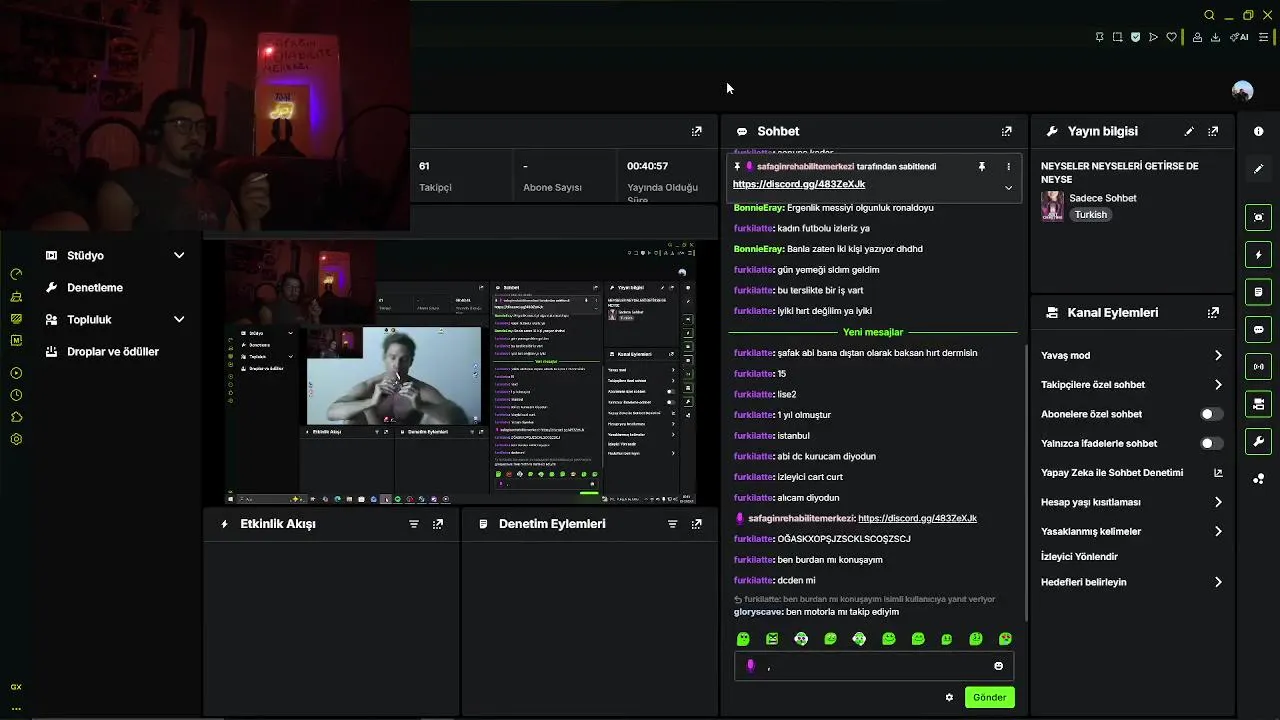Unpin the pinned chat message
This screenshot has height=720, width=1280.
pos(982,166)
